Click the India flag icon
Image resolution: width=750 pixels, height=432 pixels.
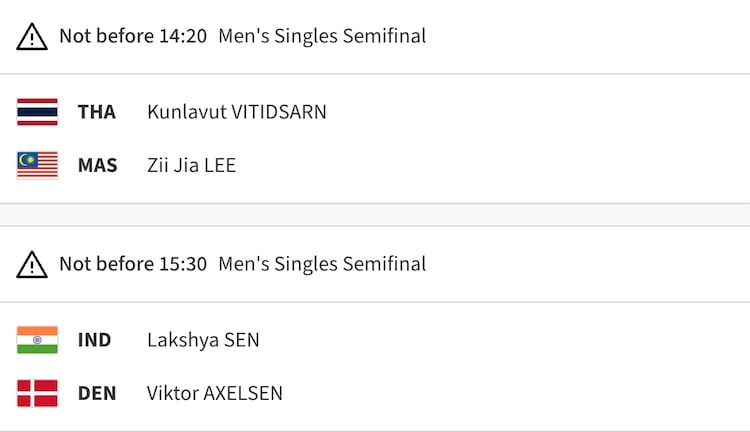pos(37,340)
